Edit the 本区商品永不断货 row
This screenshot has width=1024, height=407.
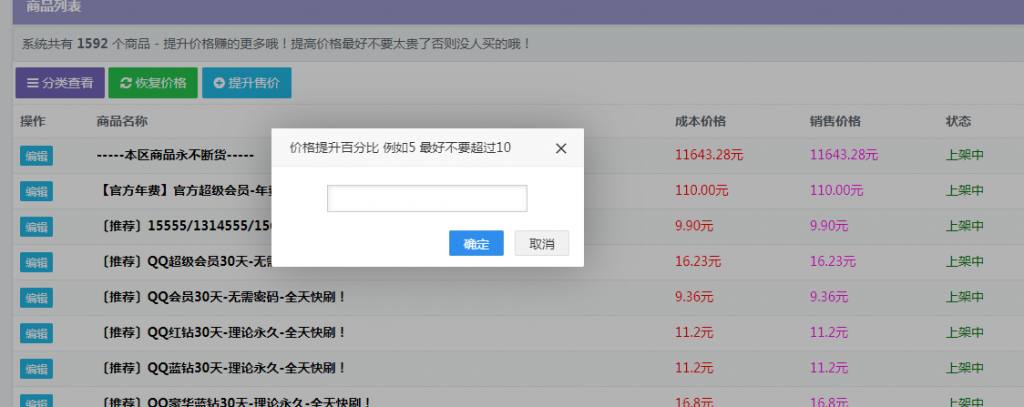(36, 155)
